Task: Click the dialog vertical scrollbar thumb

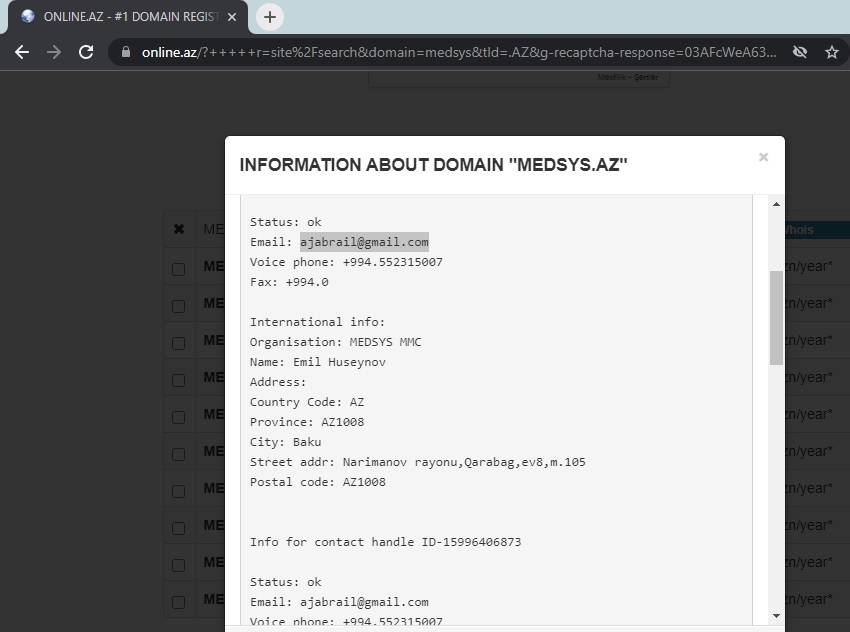Action: click(x=776, y=318)
